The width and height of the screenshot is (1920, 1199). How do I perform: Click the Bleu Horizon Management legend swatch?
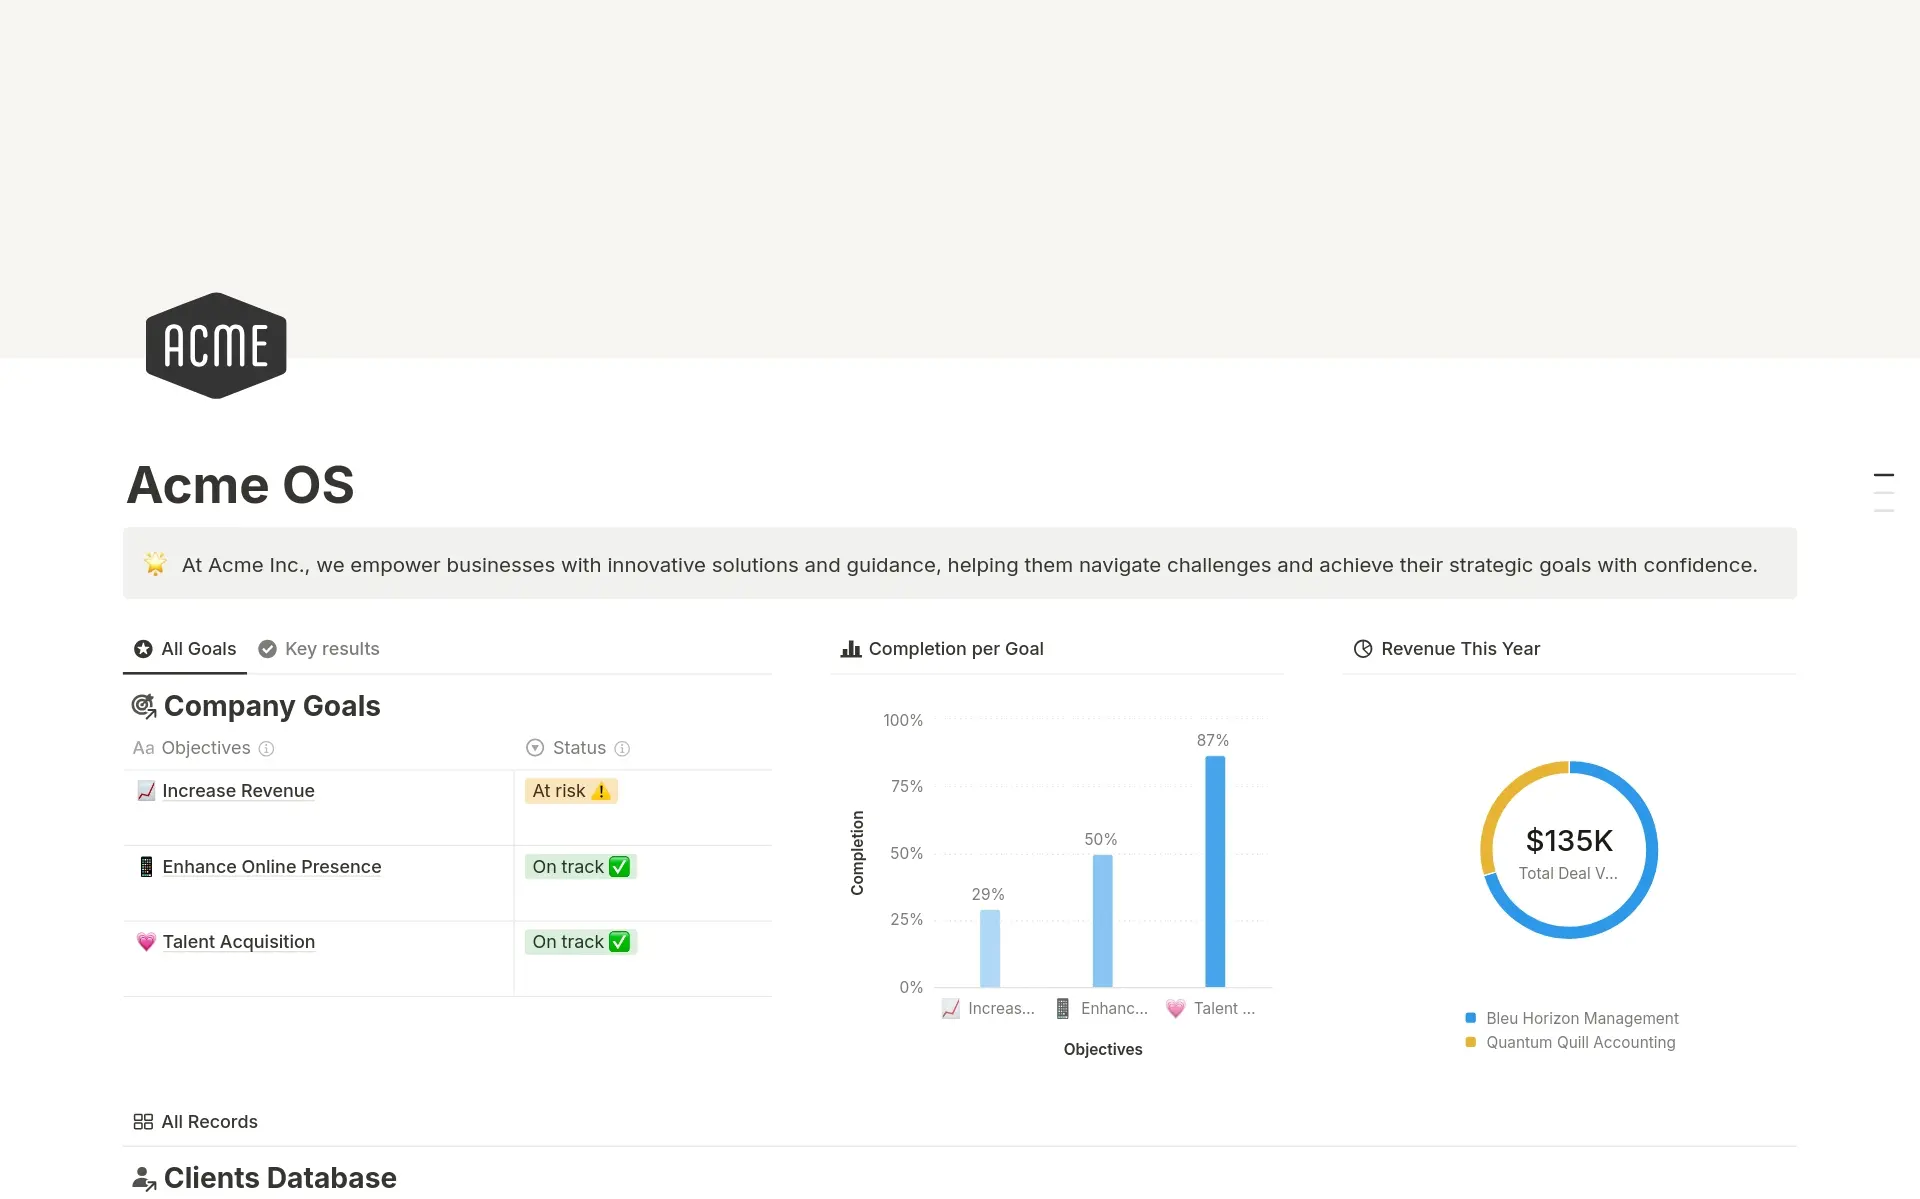(1470, 1018)
